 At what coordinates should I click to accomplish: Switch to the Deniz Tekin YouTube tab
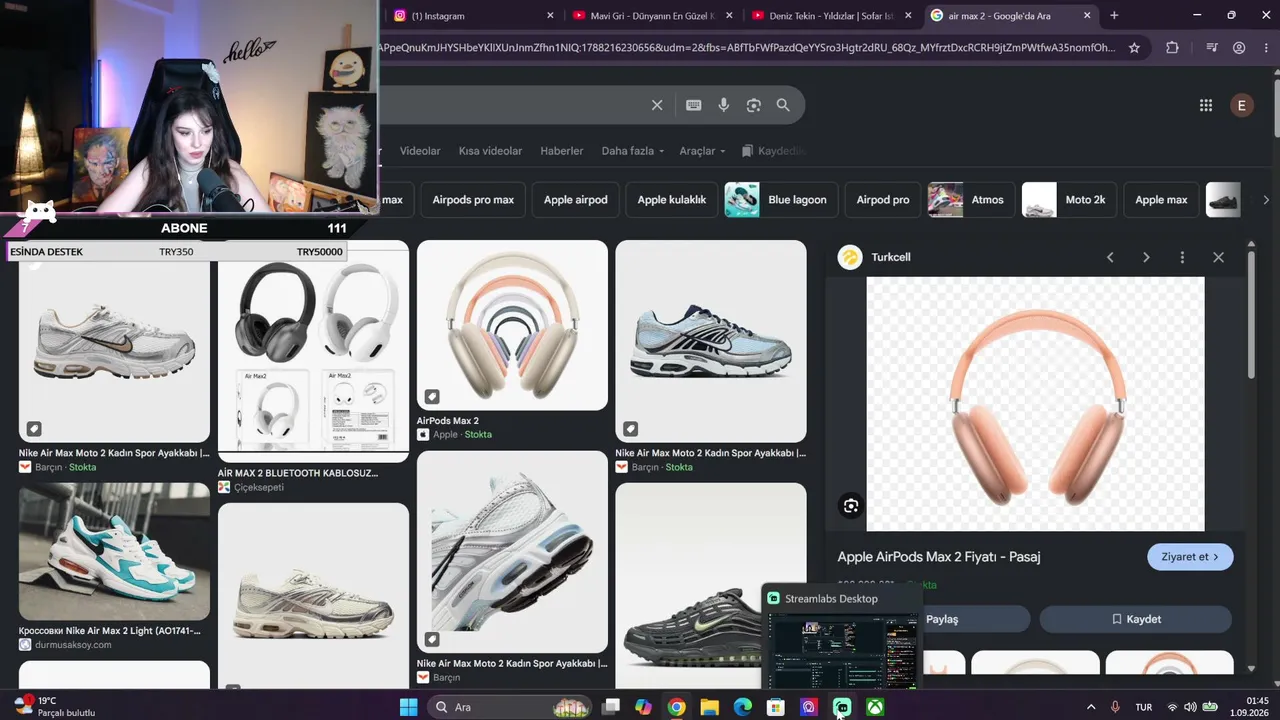831,15
